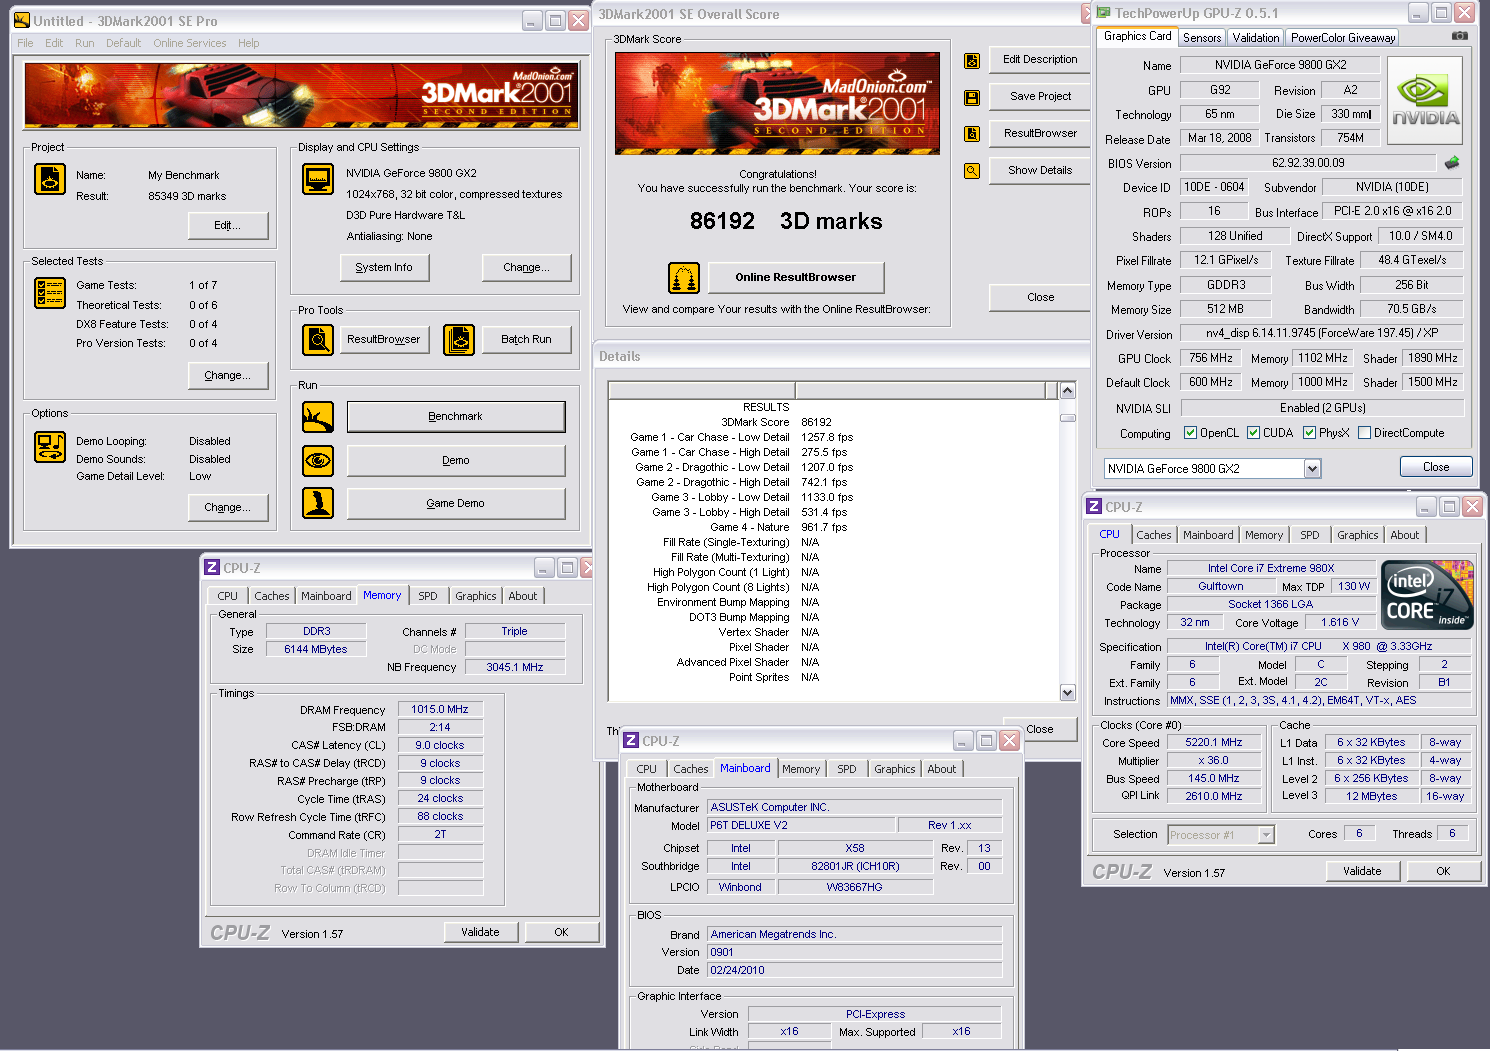Click the Options demo looping icon
1490x1051 pixels.
coord(50,446)
